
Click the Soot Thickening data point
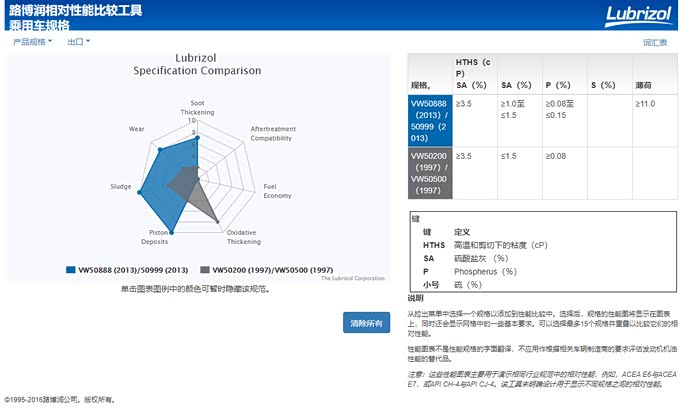tap(197, 137)
